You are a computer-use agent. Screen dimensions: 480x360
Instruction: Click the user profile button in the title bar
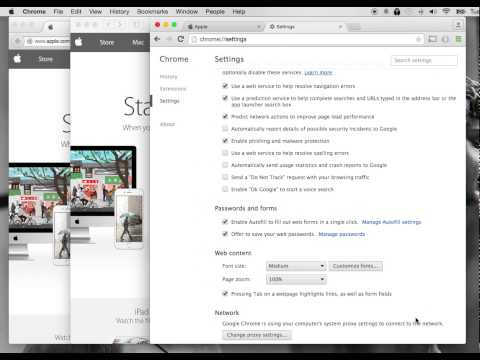click(x=458, y=25)
